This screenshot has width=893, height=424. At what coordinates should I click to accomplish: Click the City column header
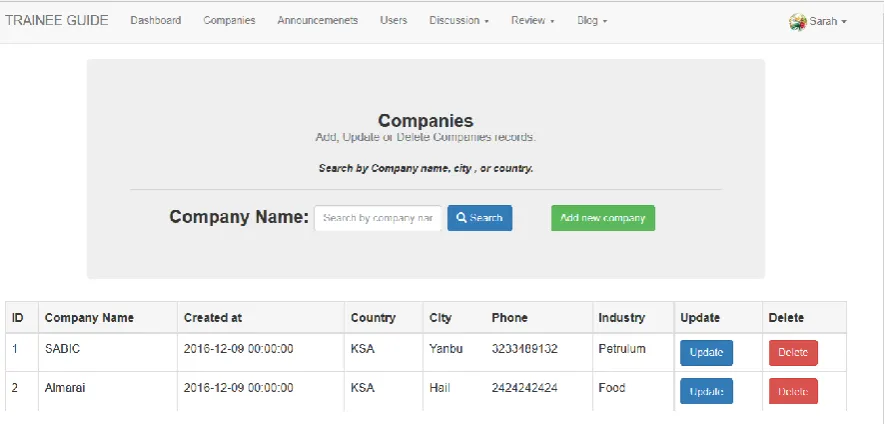pos(440,318)
